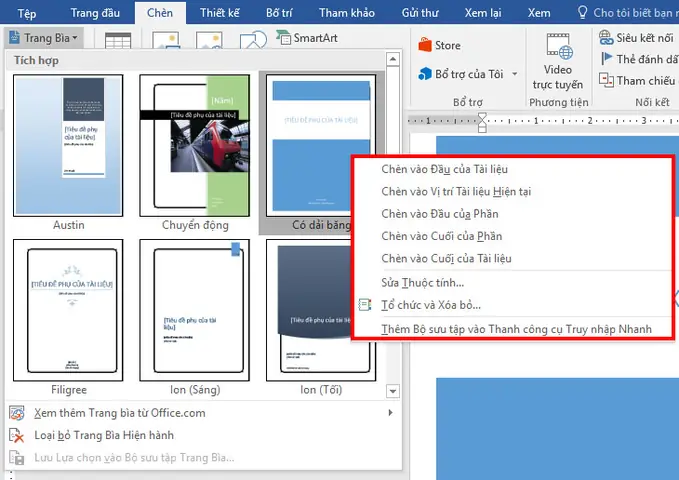Expand the Trang Bìa dropdown
The image size is (679, 480).
[45, 38]
